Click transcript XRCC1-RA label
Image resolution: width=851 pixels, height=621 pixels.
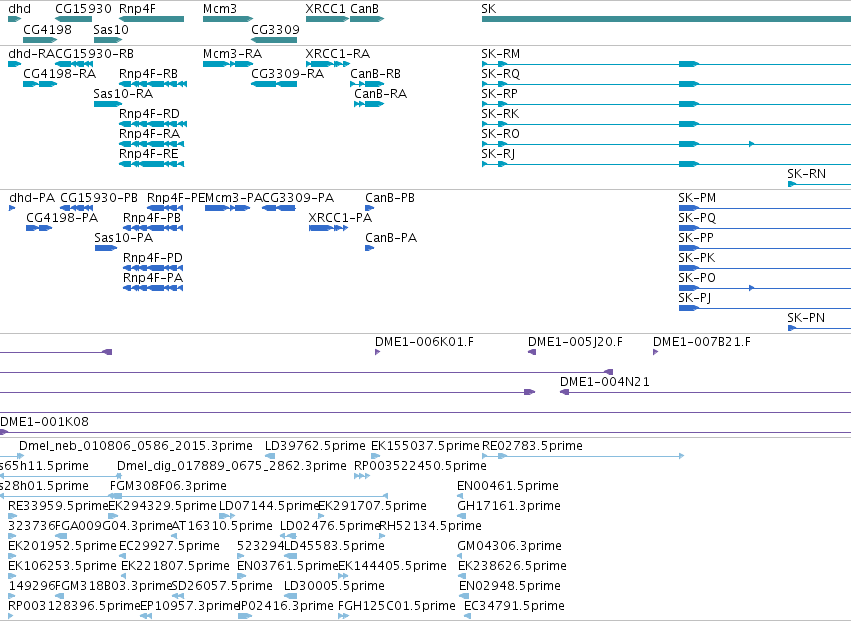tap(338, 54)
